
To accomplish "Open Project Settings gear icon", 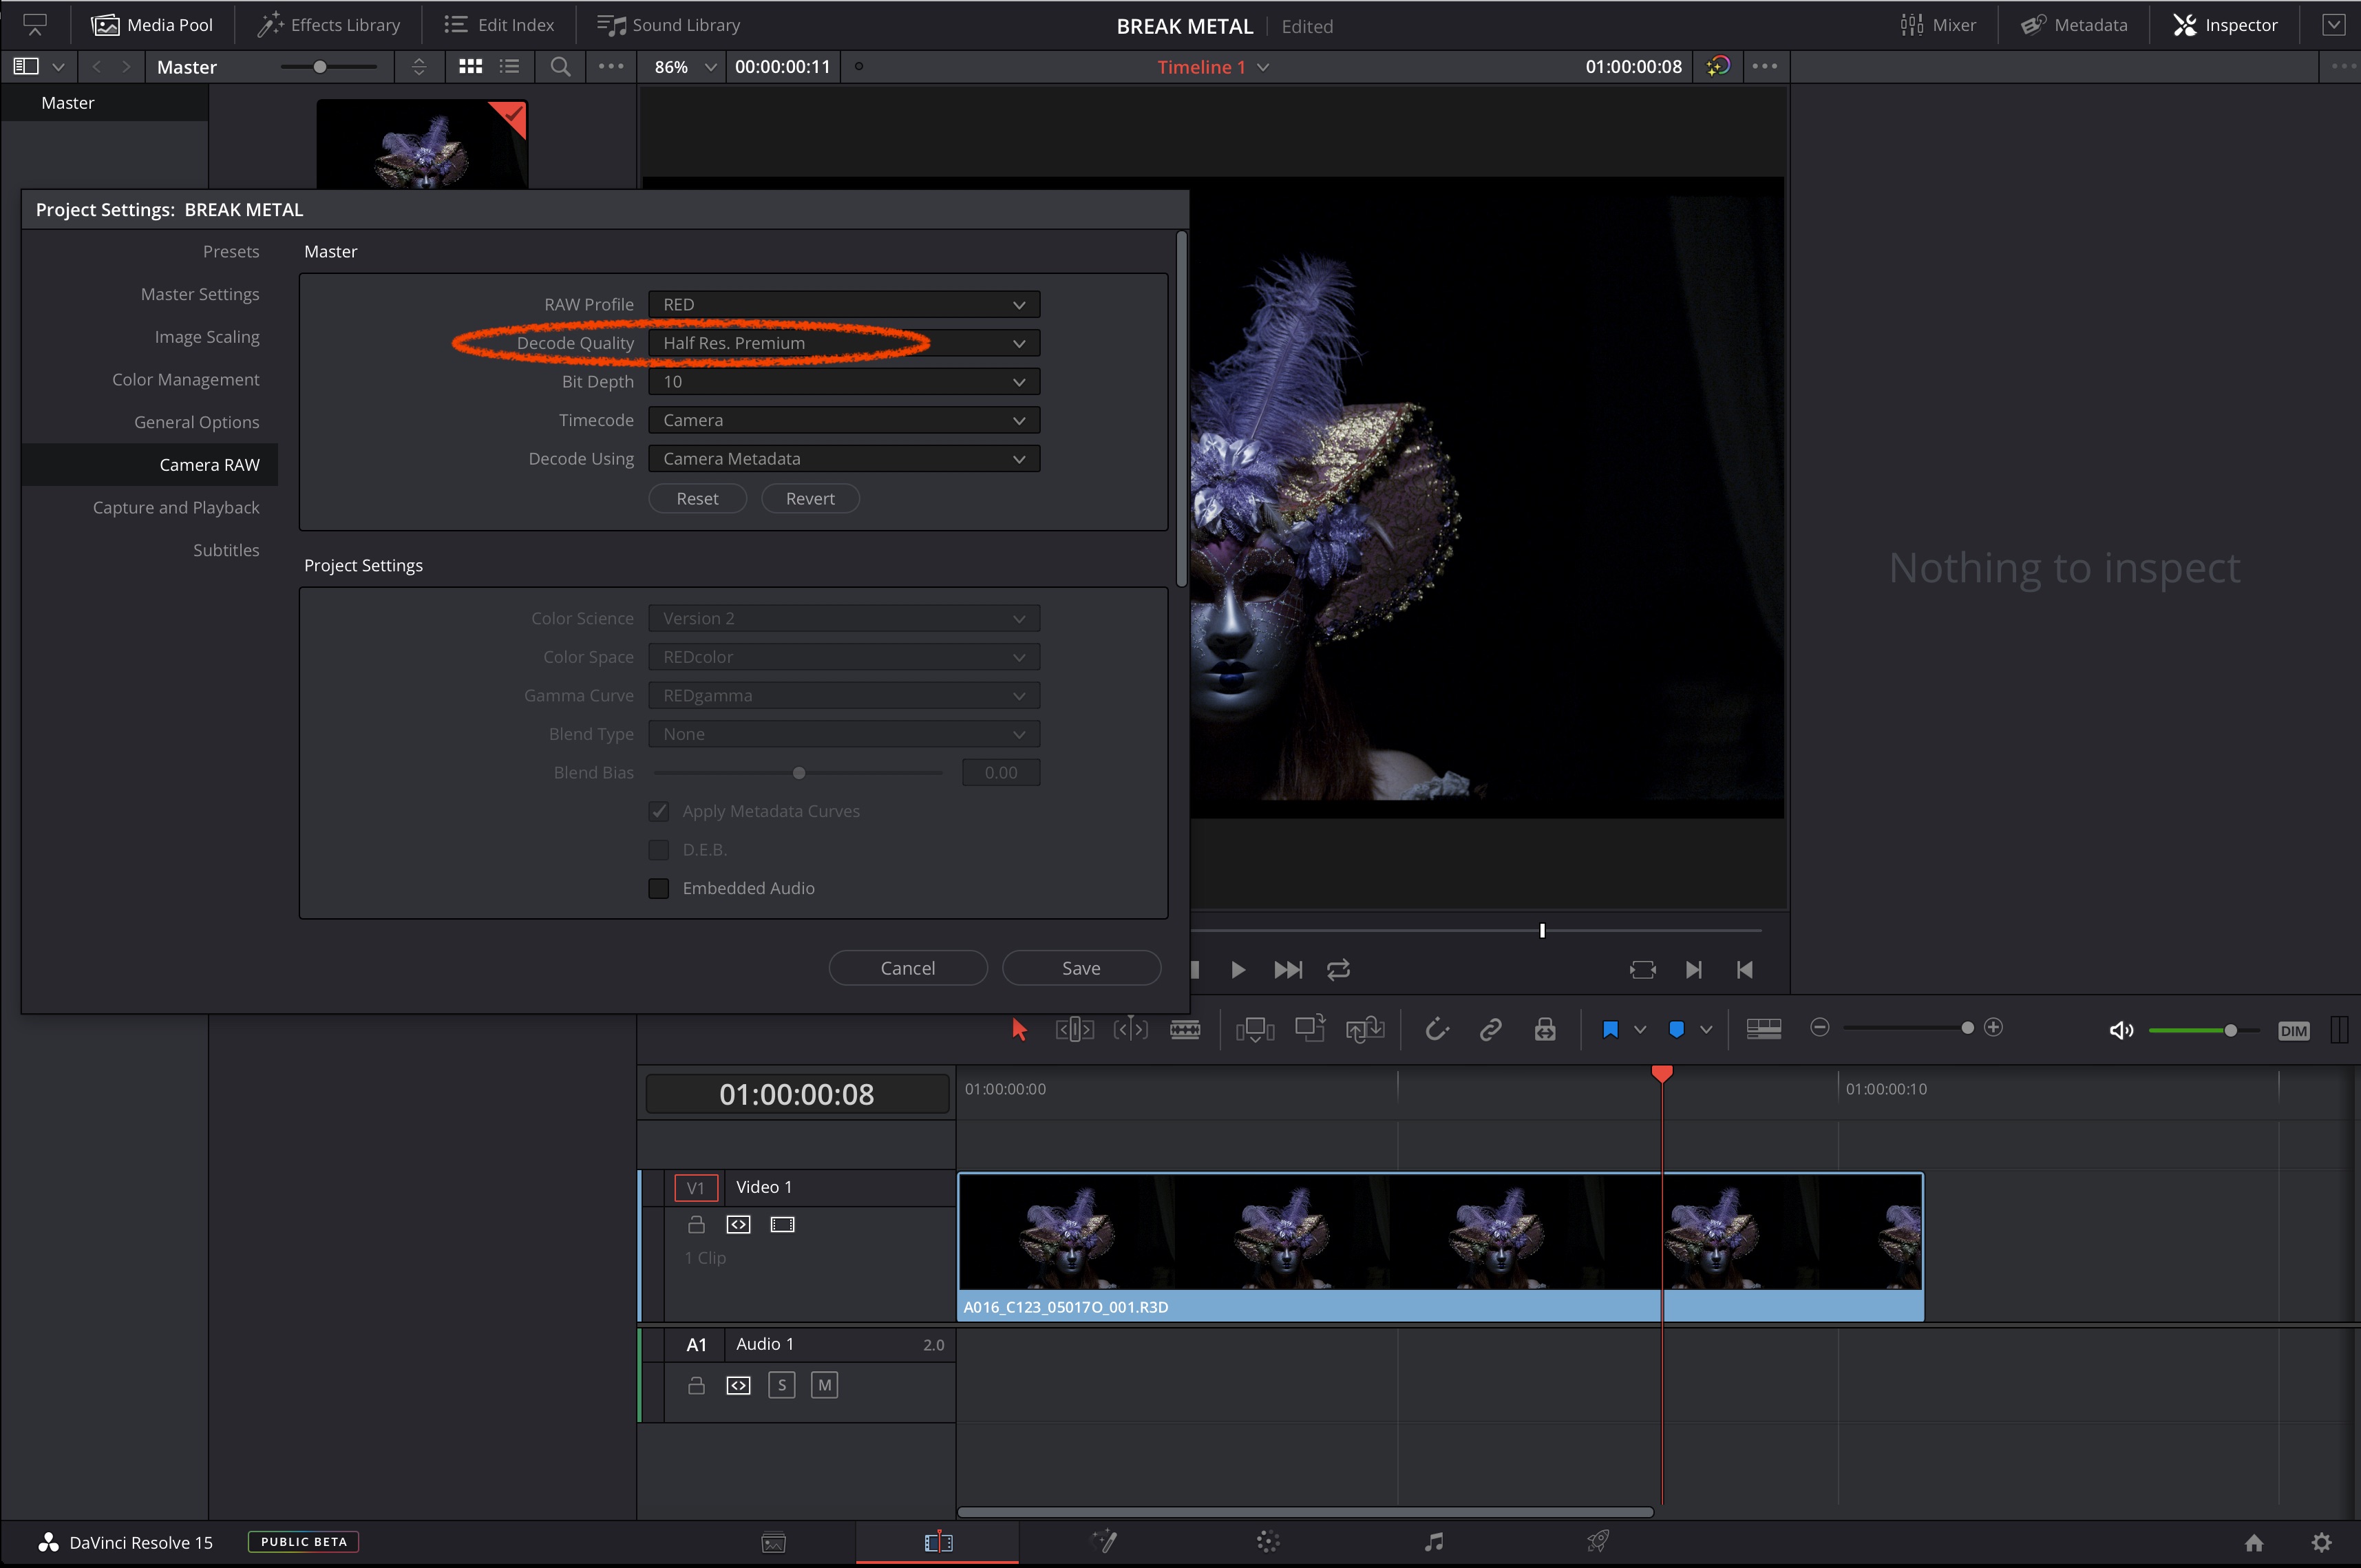I will click(x=2322, y=1543).
